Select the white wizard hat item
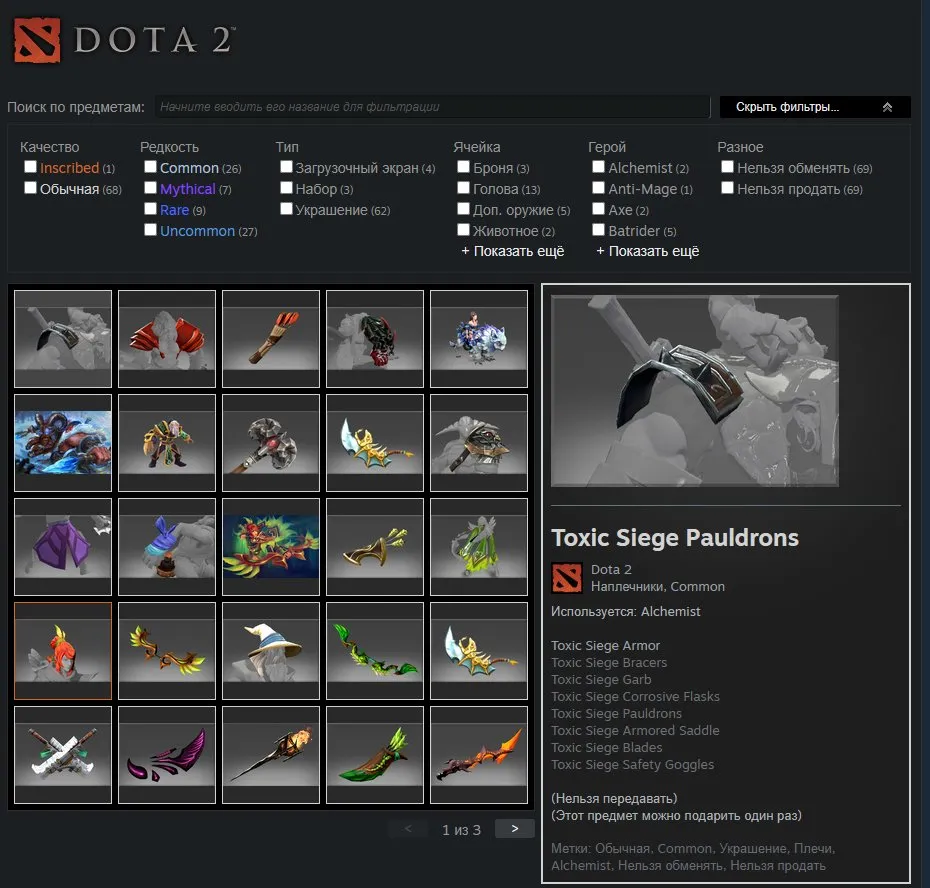 click(270, 651)
